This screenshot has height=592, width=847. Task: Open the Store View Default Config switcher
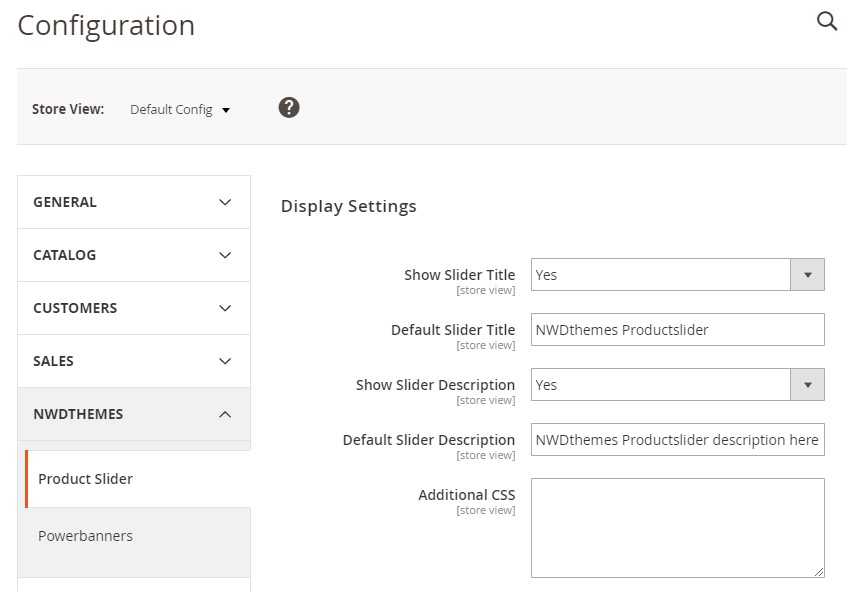(x=180, y=110)
